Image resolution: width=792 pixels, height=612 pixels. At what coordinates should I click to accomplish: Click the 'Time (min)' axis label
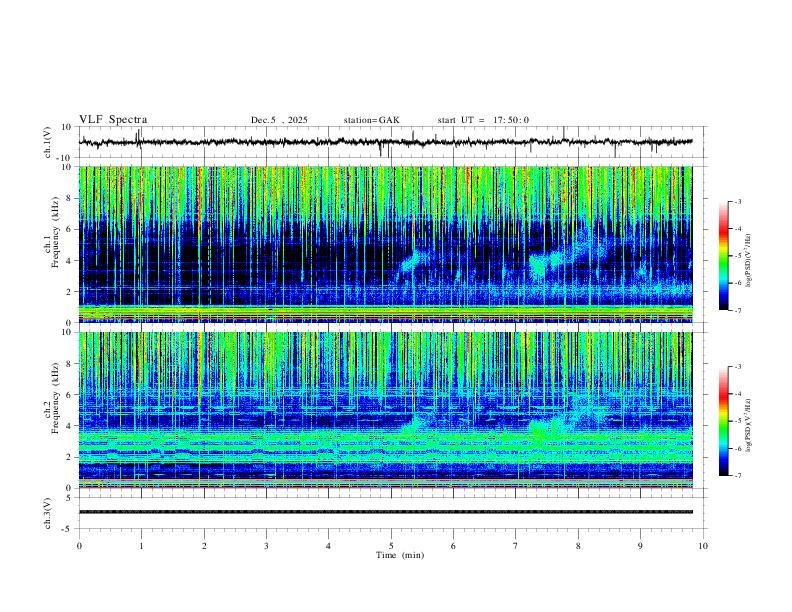coord(400,555)
